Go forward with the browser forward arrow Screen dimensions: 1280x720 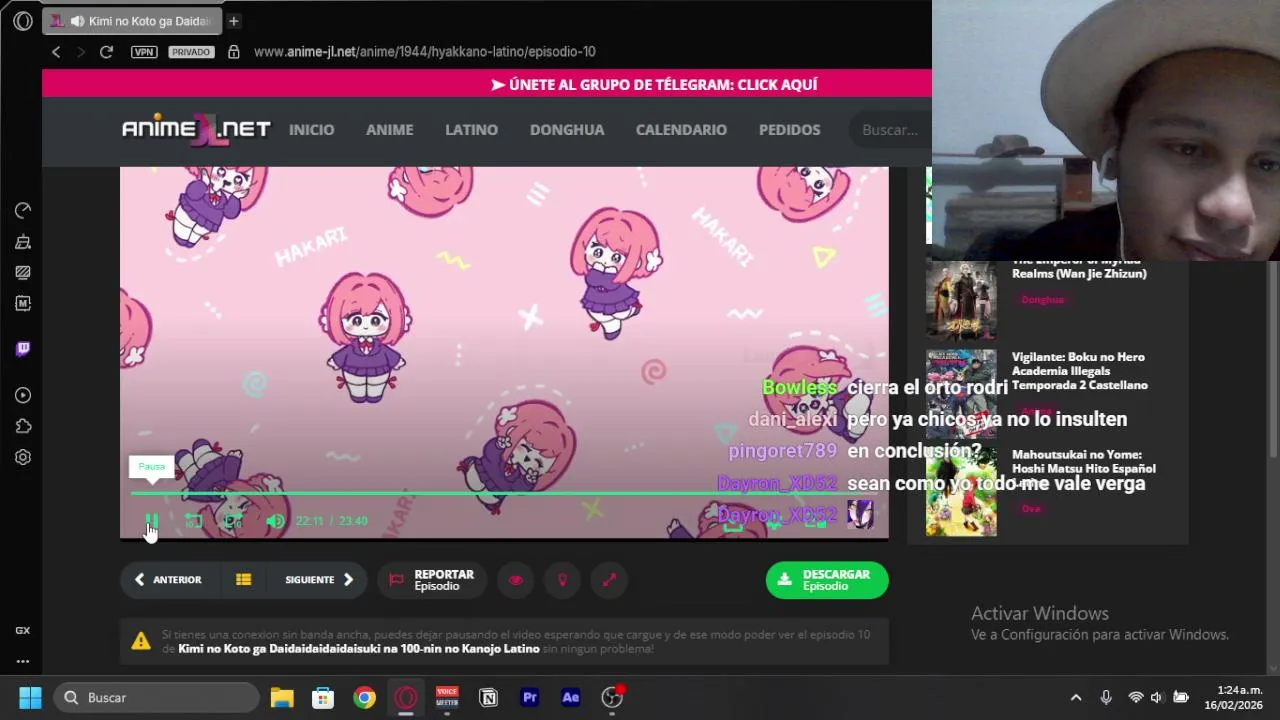coord(81,52)
